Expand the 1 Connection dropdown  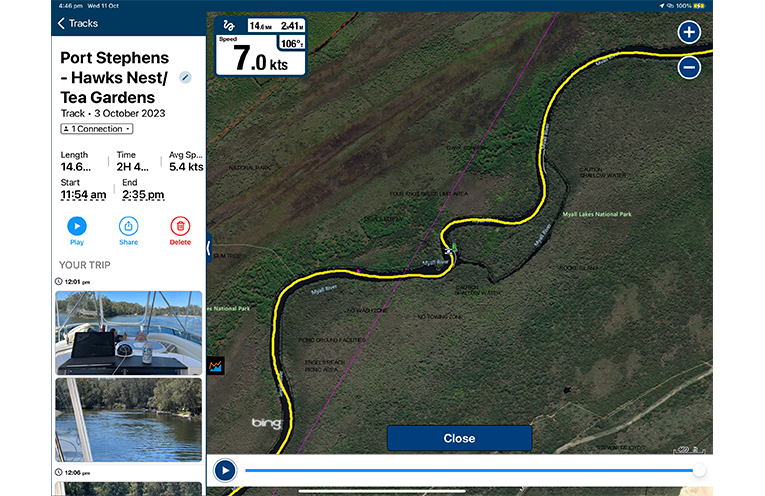point(97,129)
